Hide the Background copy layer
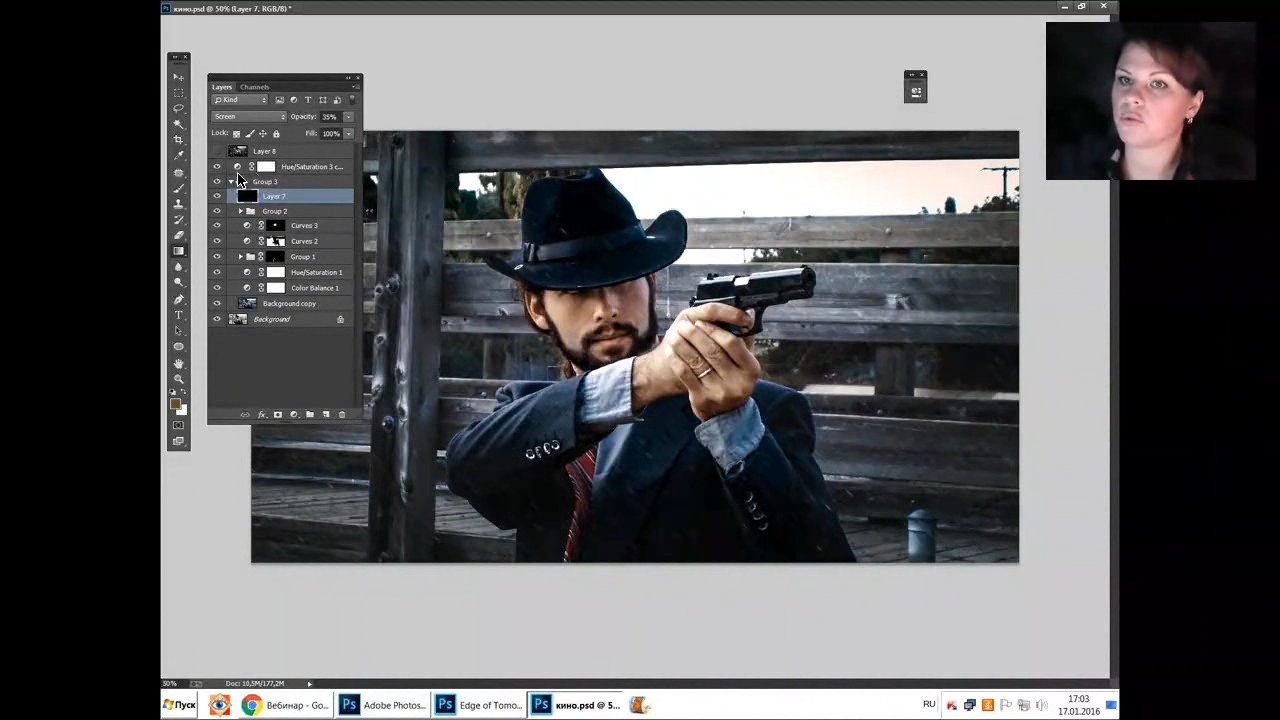This screenshot has height=720, width=1280. (x=217, y=303)
